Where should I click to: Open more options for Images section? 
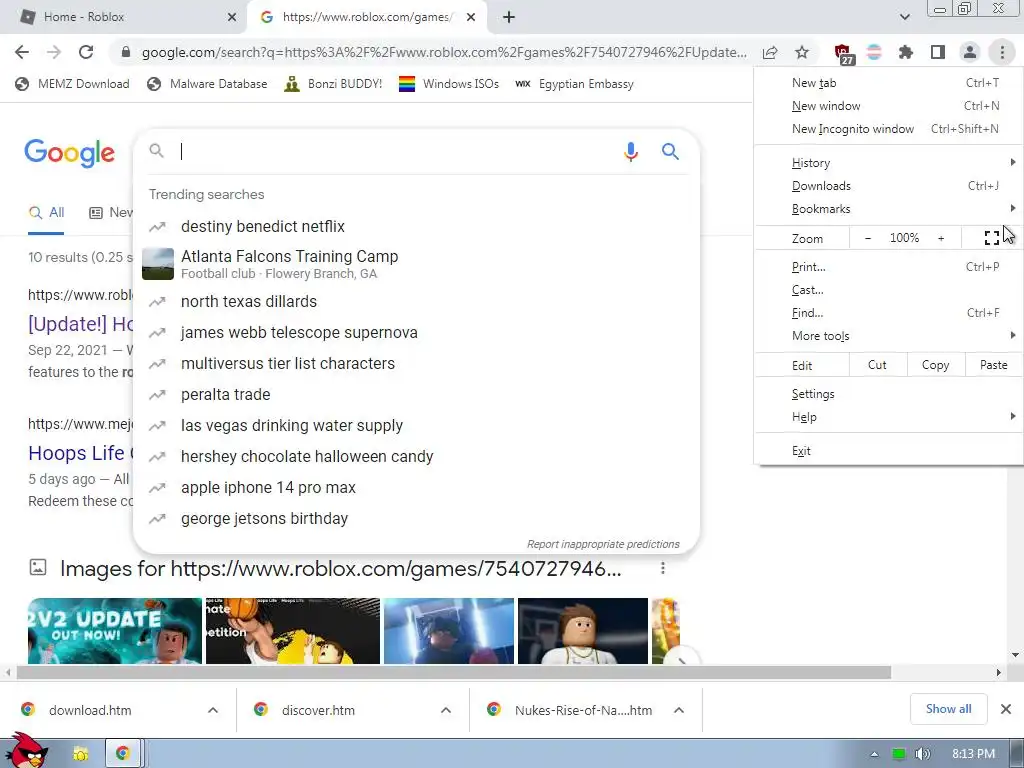(x=663, y=568)
